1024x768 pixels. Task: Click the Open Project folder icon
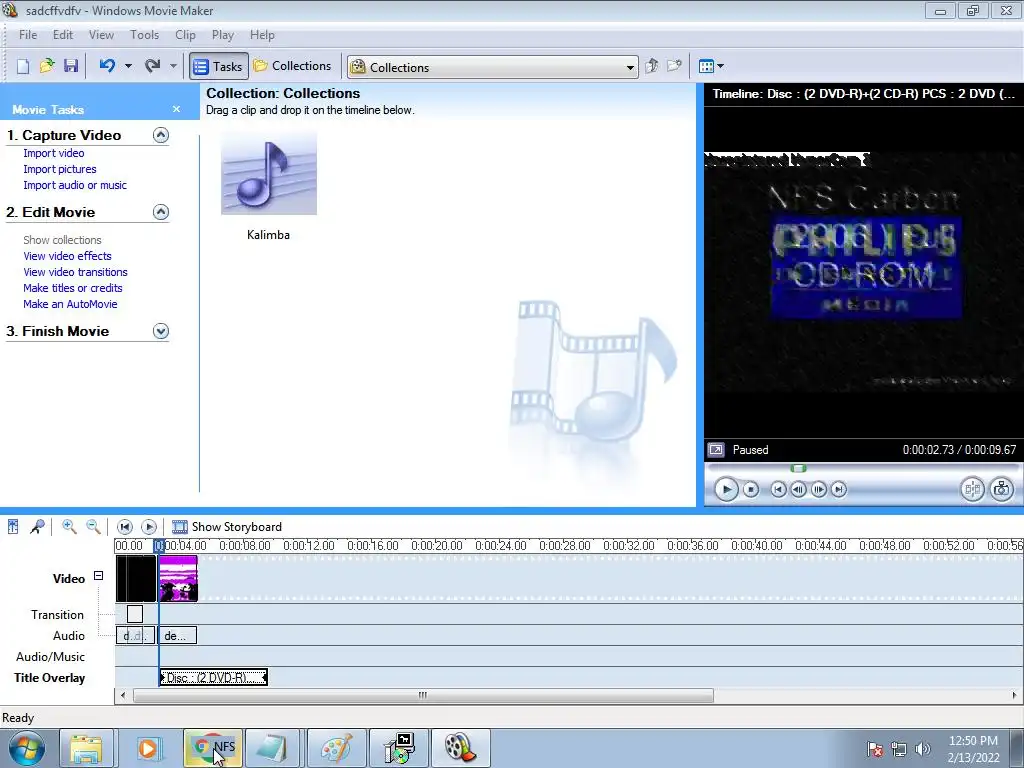[47, 66]
